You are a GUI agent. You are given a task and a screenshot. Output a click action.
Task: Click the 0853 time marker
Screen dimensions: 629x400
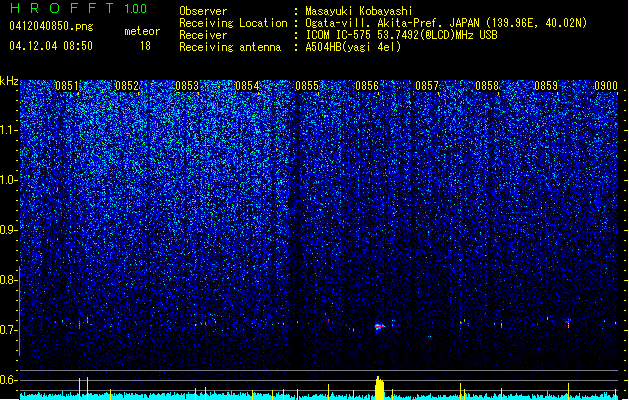187,86
